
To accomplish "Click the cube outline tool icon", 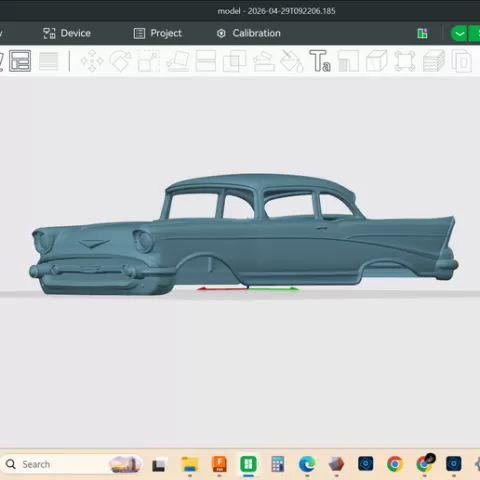I will (377, 61).
